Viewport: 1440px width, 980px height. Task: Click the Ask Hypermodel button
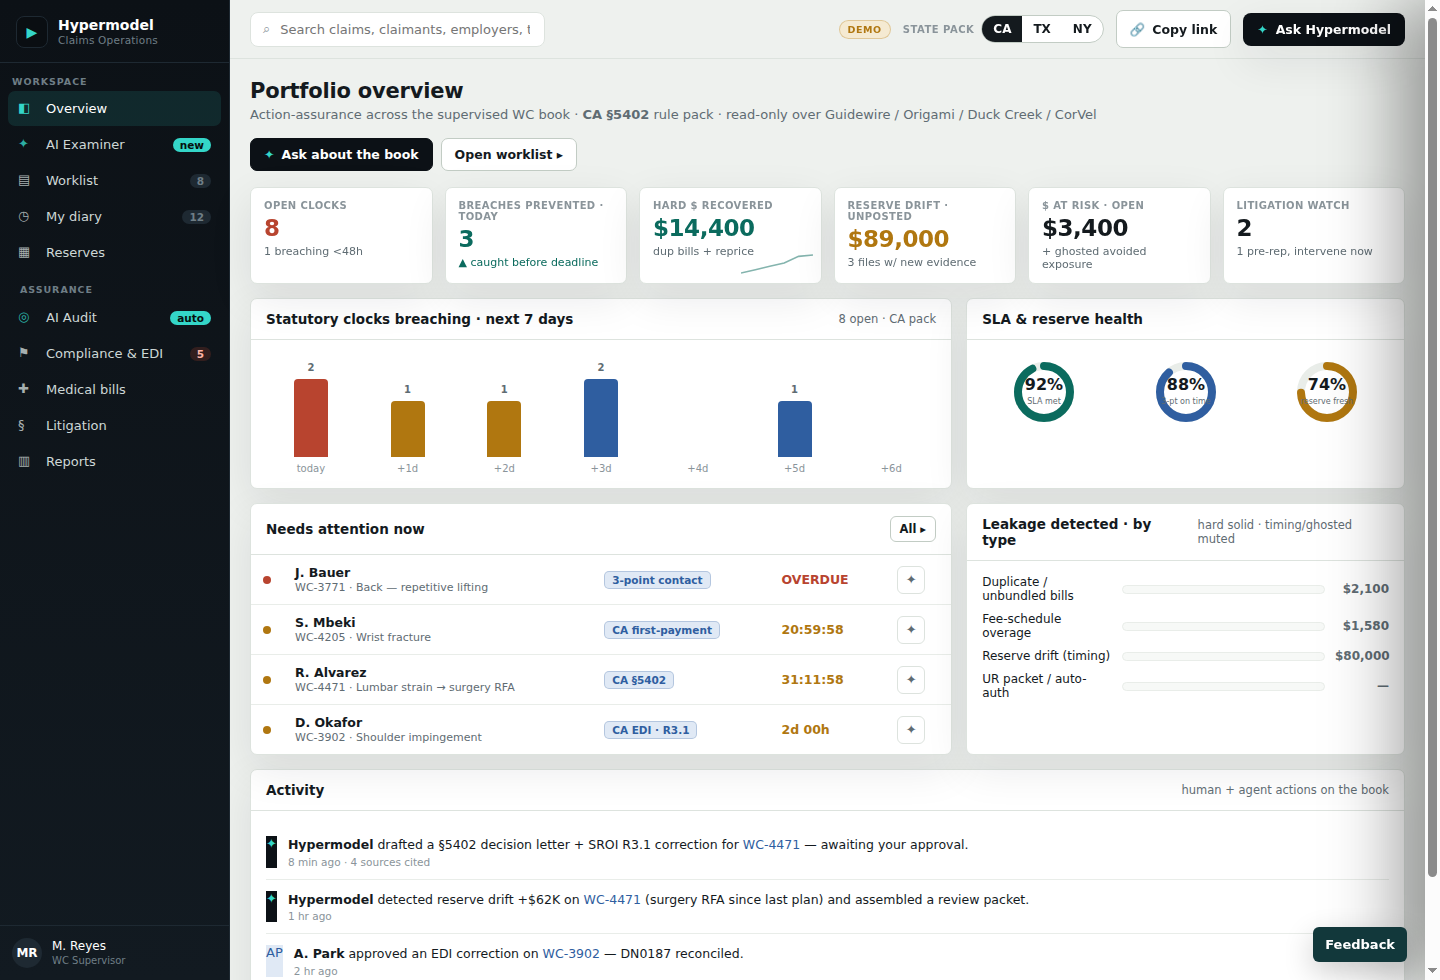coord(1324,30)
